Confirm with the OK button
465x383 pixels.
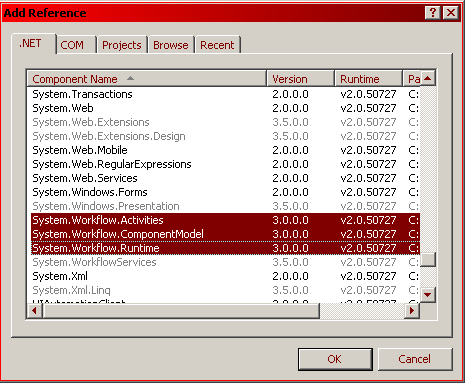[335, 359]
